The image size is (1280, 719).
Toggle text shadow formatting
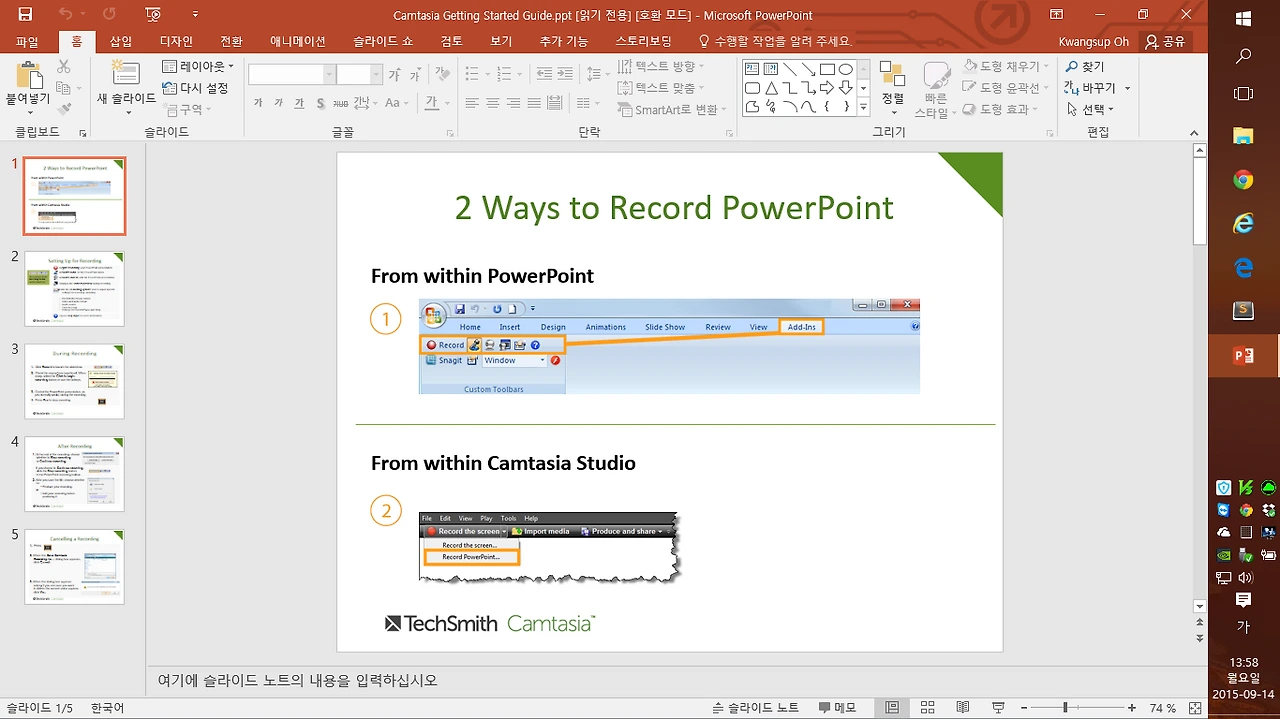(x=320, y=103)
